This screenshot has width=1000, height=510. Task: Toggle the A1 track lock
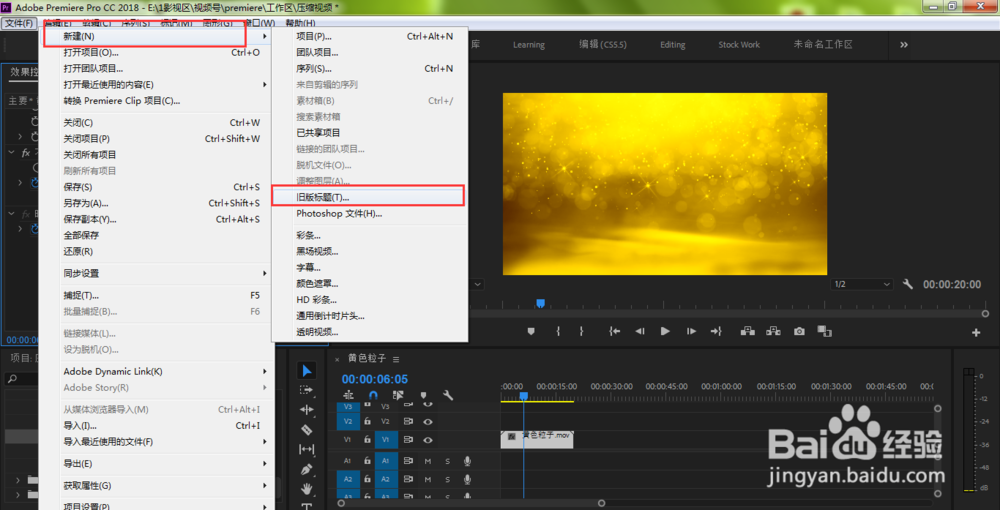tap(367, 461)
